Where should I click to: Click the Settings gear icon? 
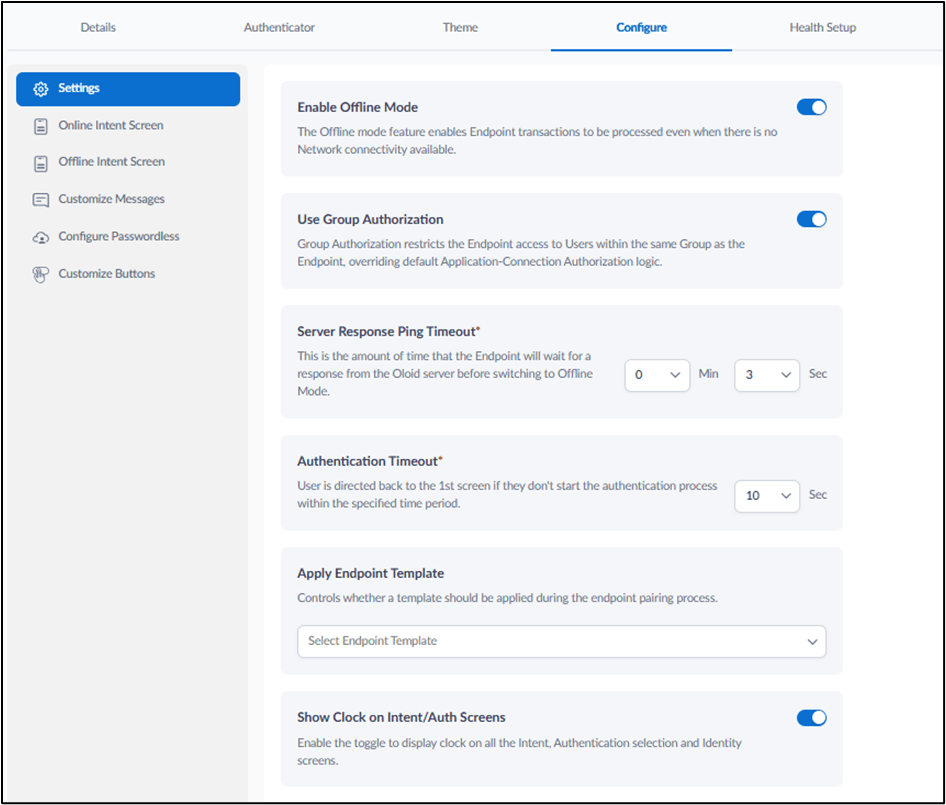coord(40,89)
